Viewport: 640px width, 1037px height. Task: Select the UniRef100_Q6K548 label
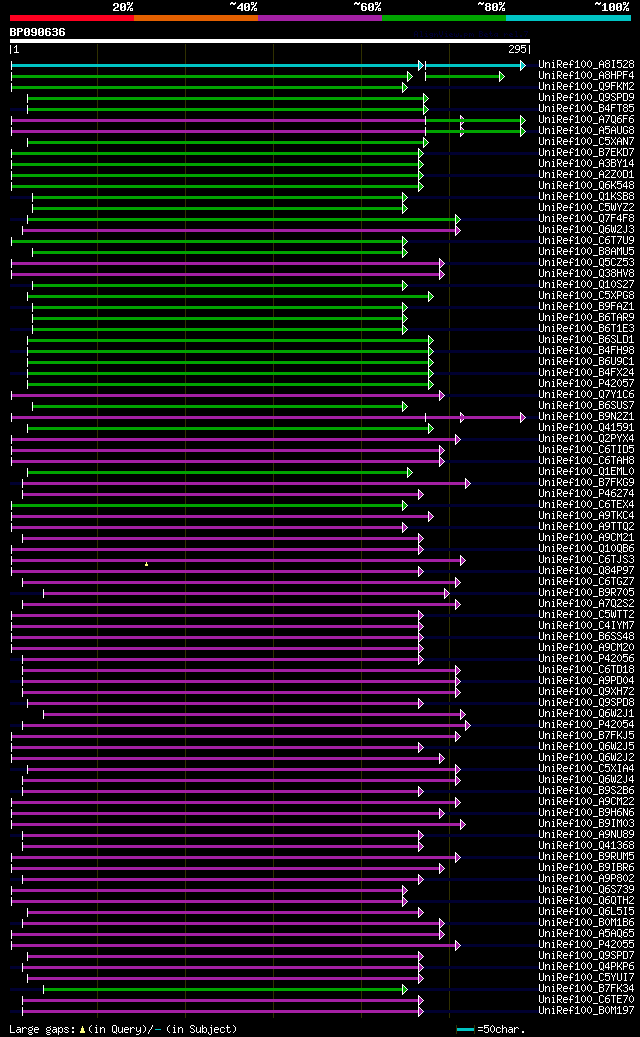[586, 186]
